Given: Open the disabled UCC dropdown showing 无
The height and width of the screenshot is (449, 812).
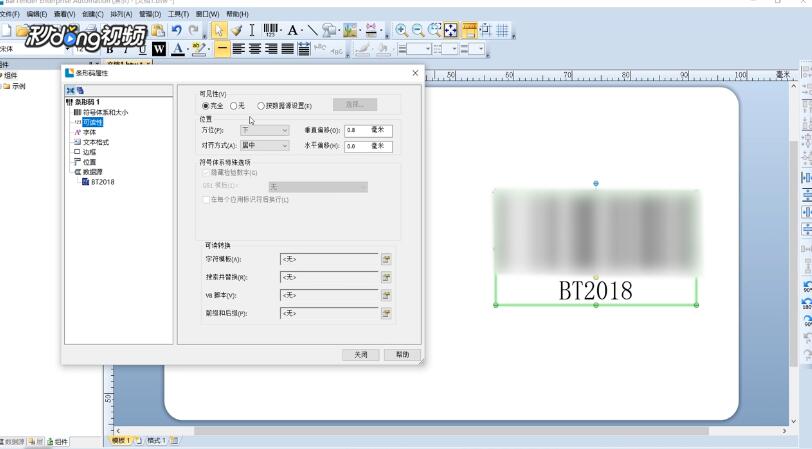Looking at the screenshot, I should (318, 186).
